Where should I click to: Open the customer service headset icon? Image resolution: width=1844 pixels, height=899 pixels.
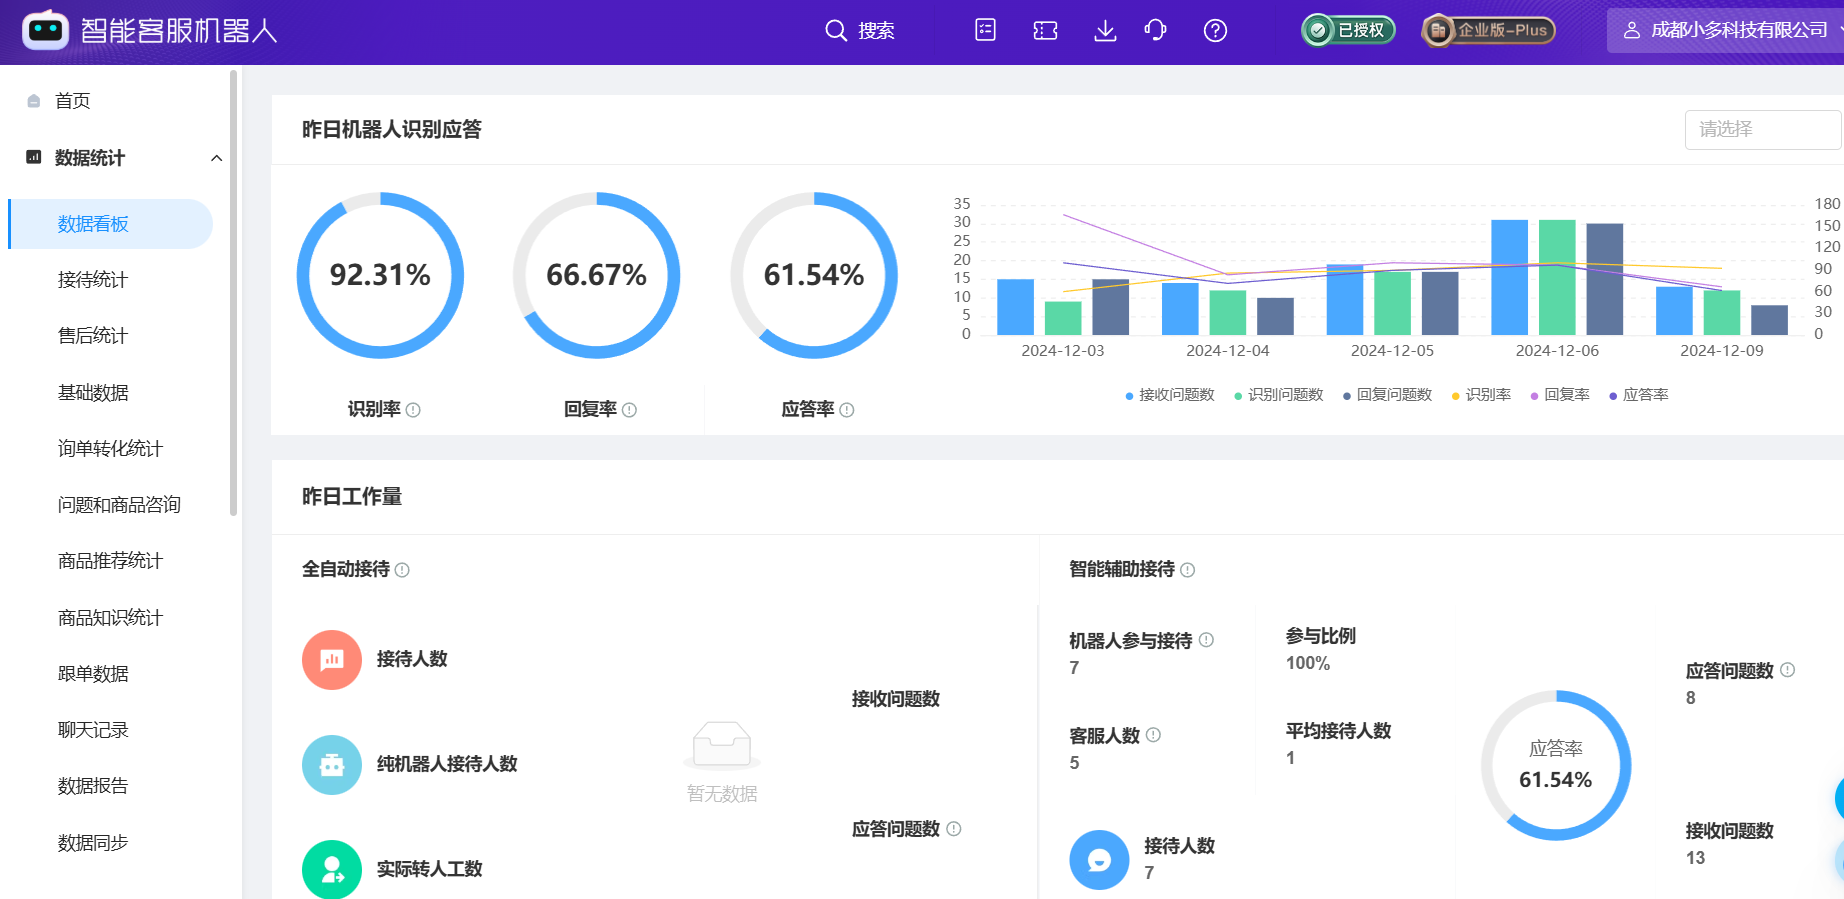tap(1155, 30)
